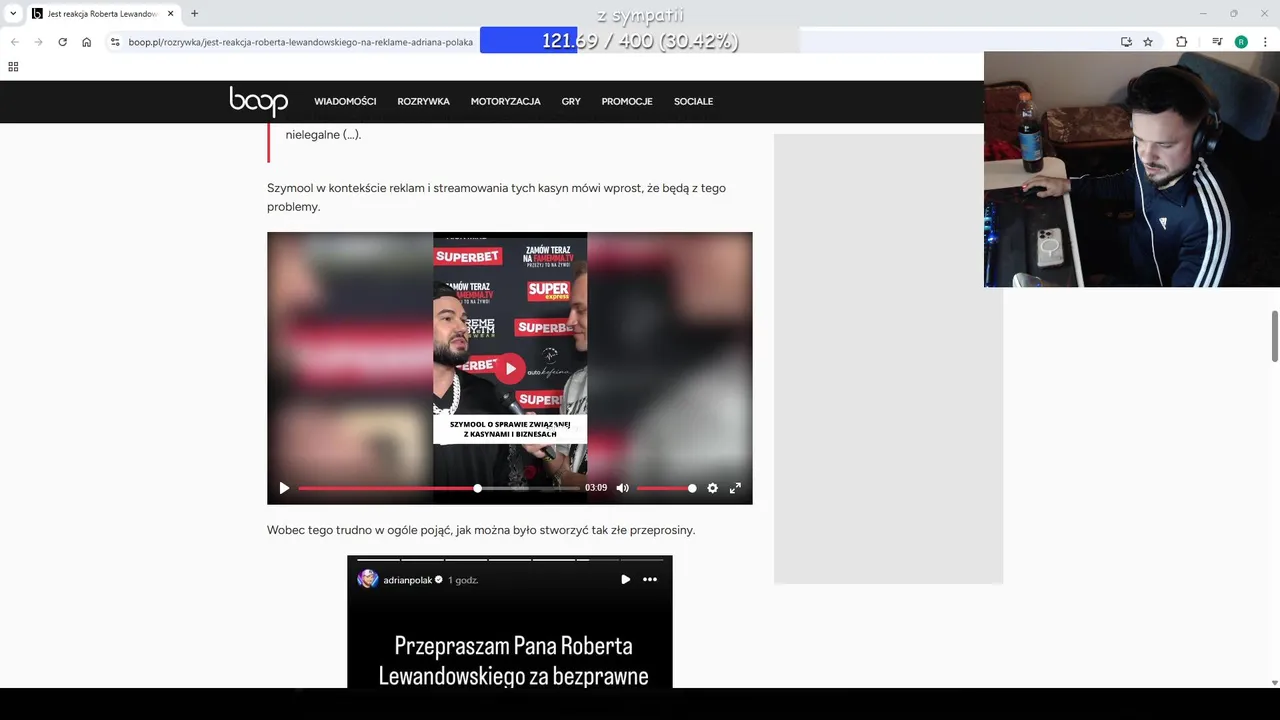This screenshot has height=720, width=1280.
Task: Open the SOCIALE menu item
Action: pos(693,101)
